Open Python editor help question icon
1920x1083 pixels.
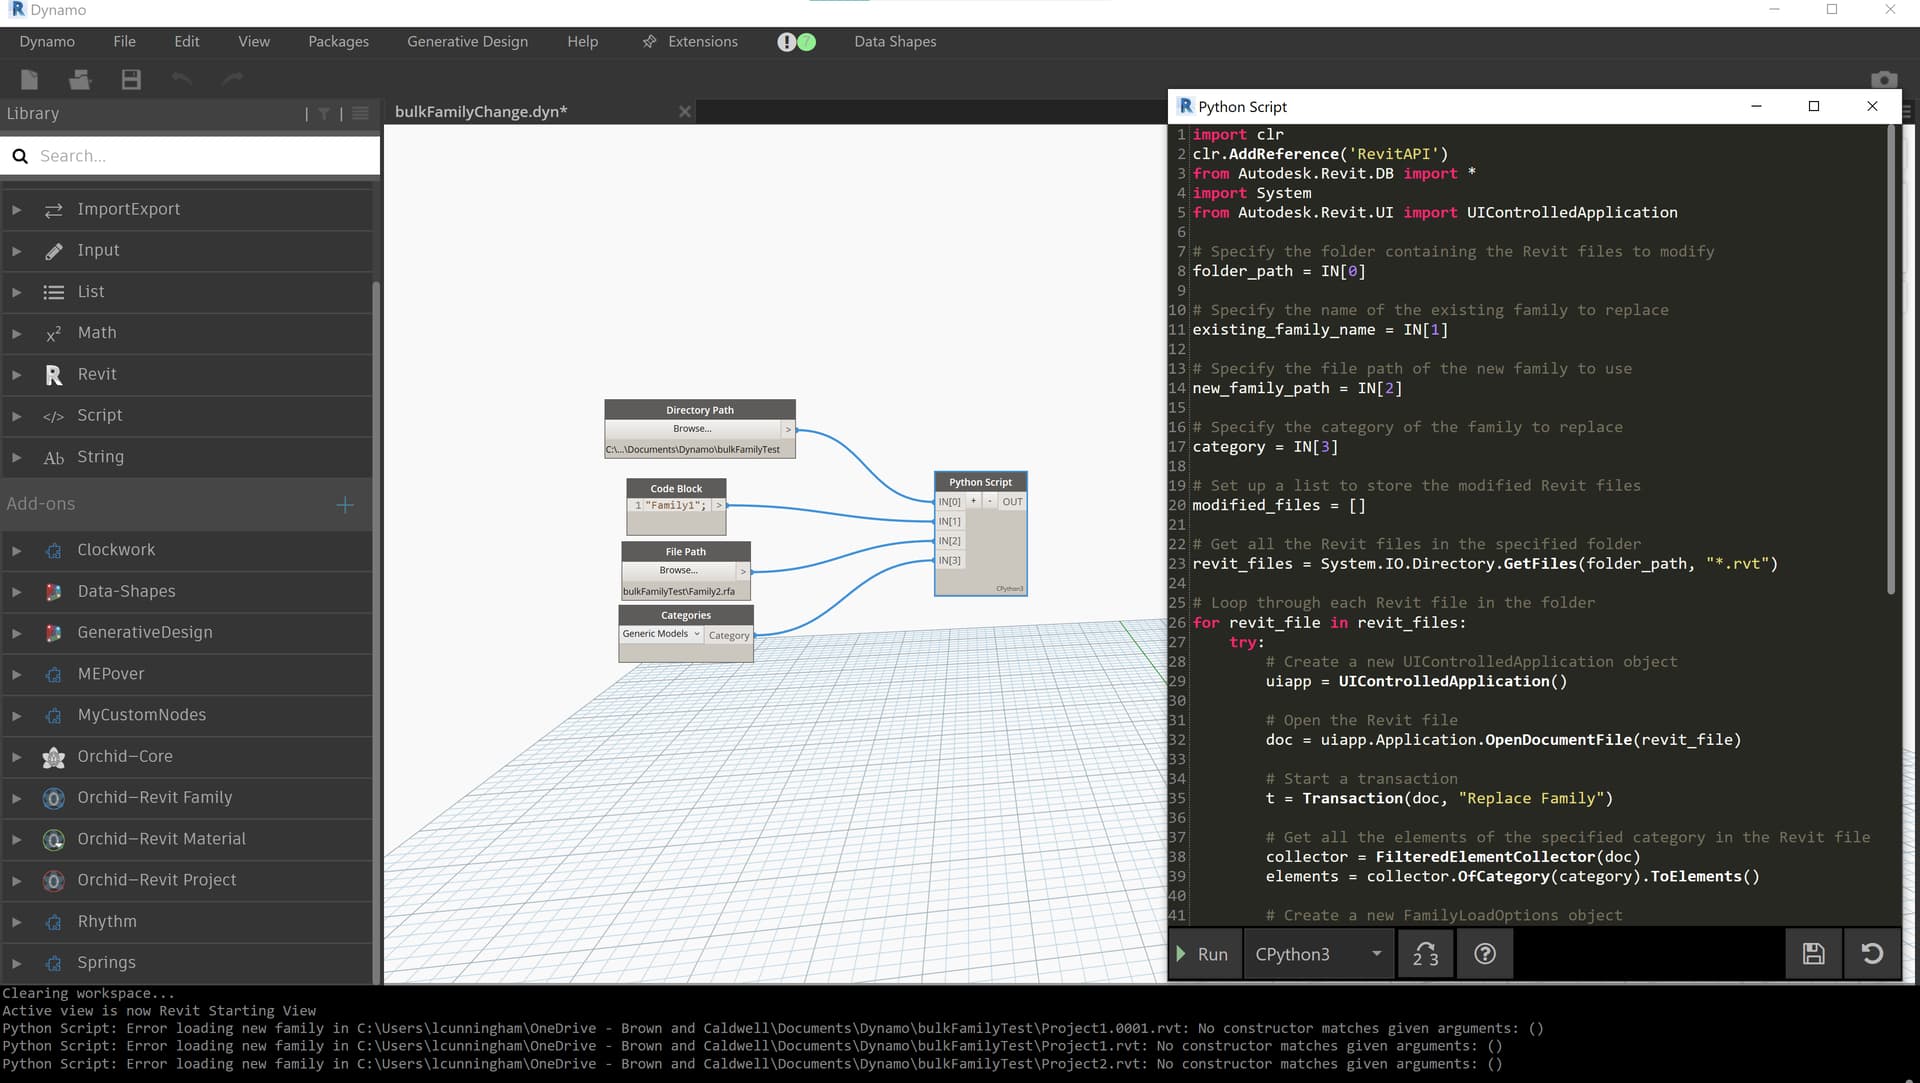point(1485,954)
